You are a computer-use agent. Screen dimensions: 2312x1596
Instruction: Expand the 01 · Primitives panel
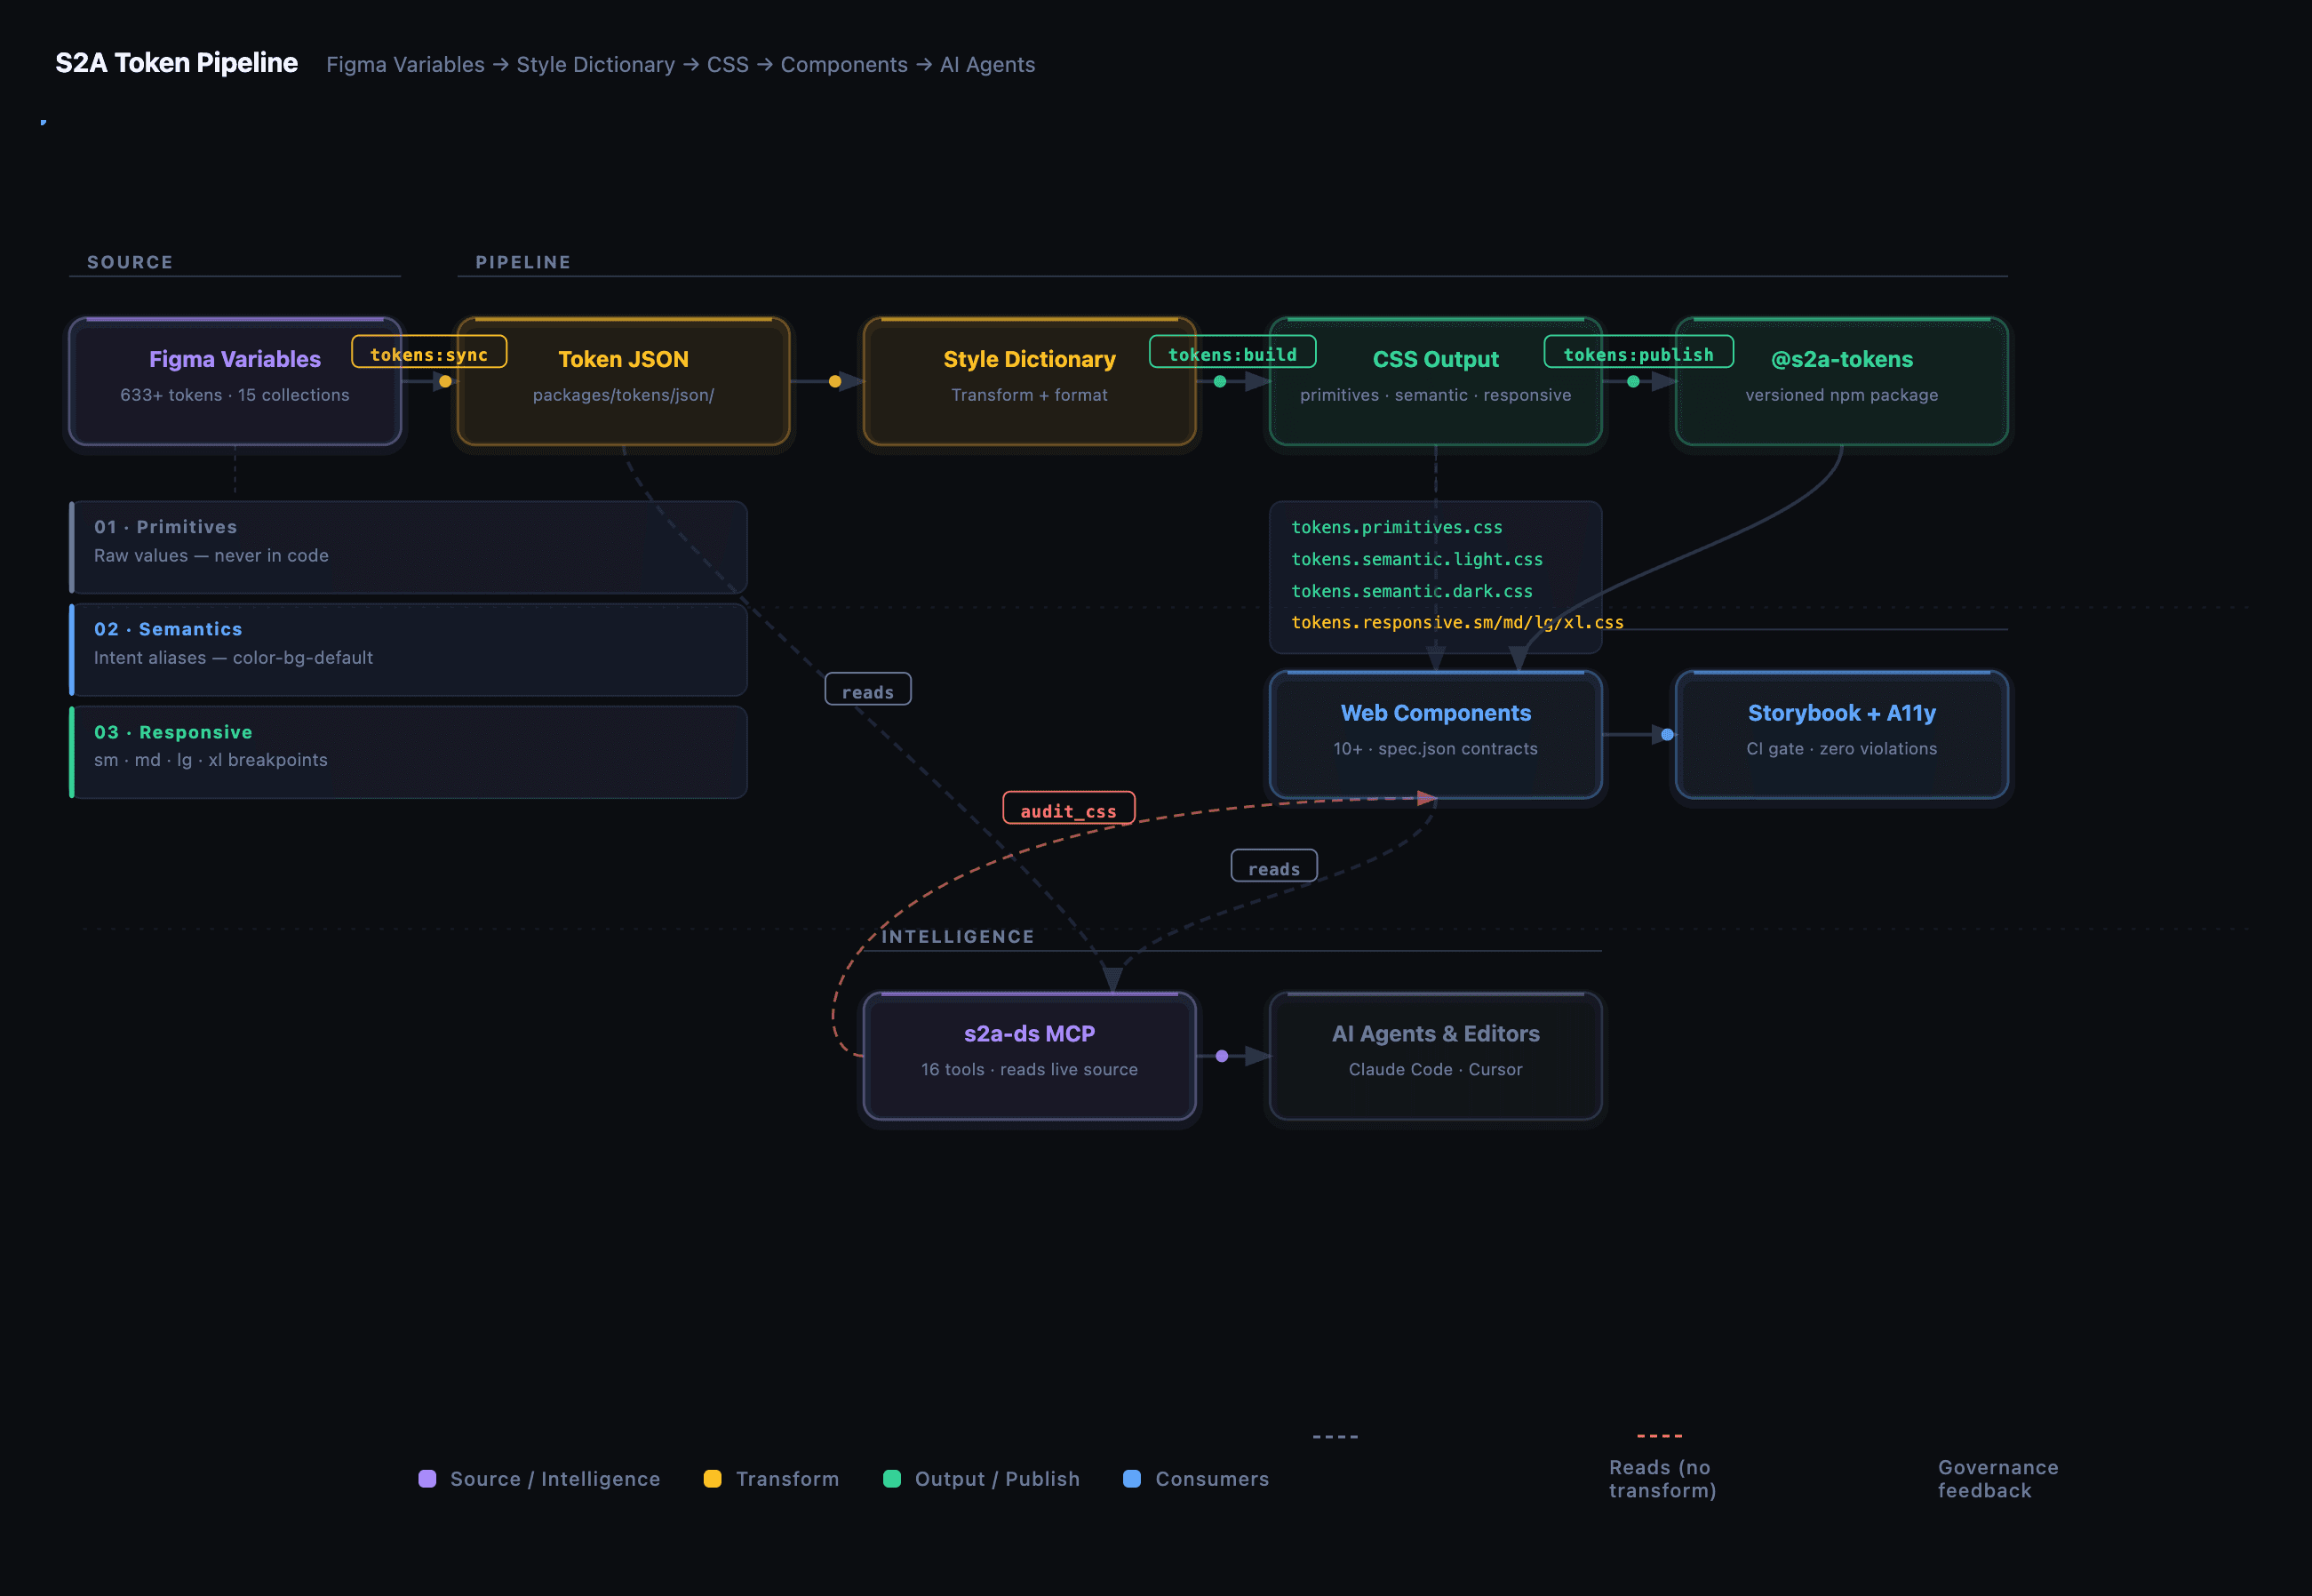[409, 547]
